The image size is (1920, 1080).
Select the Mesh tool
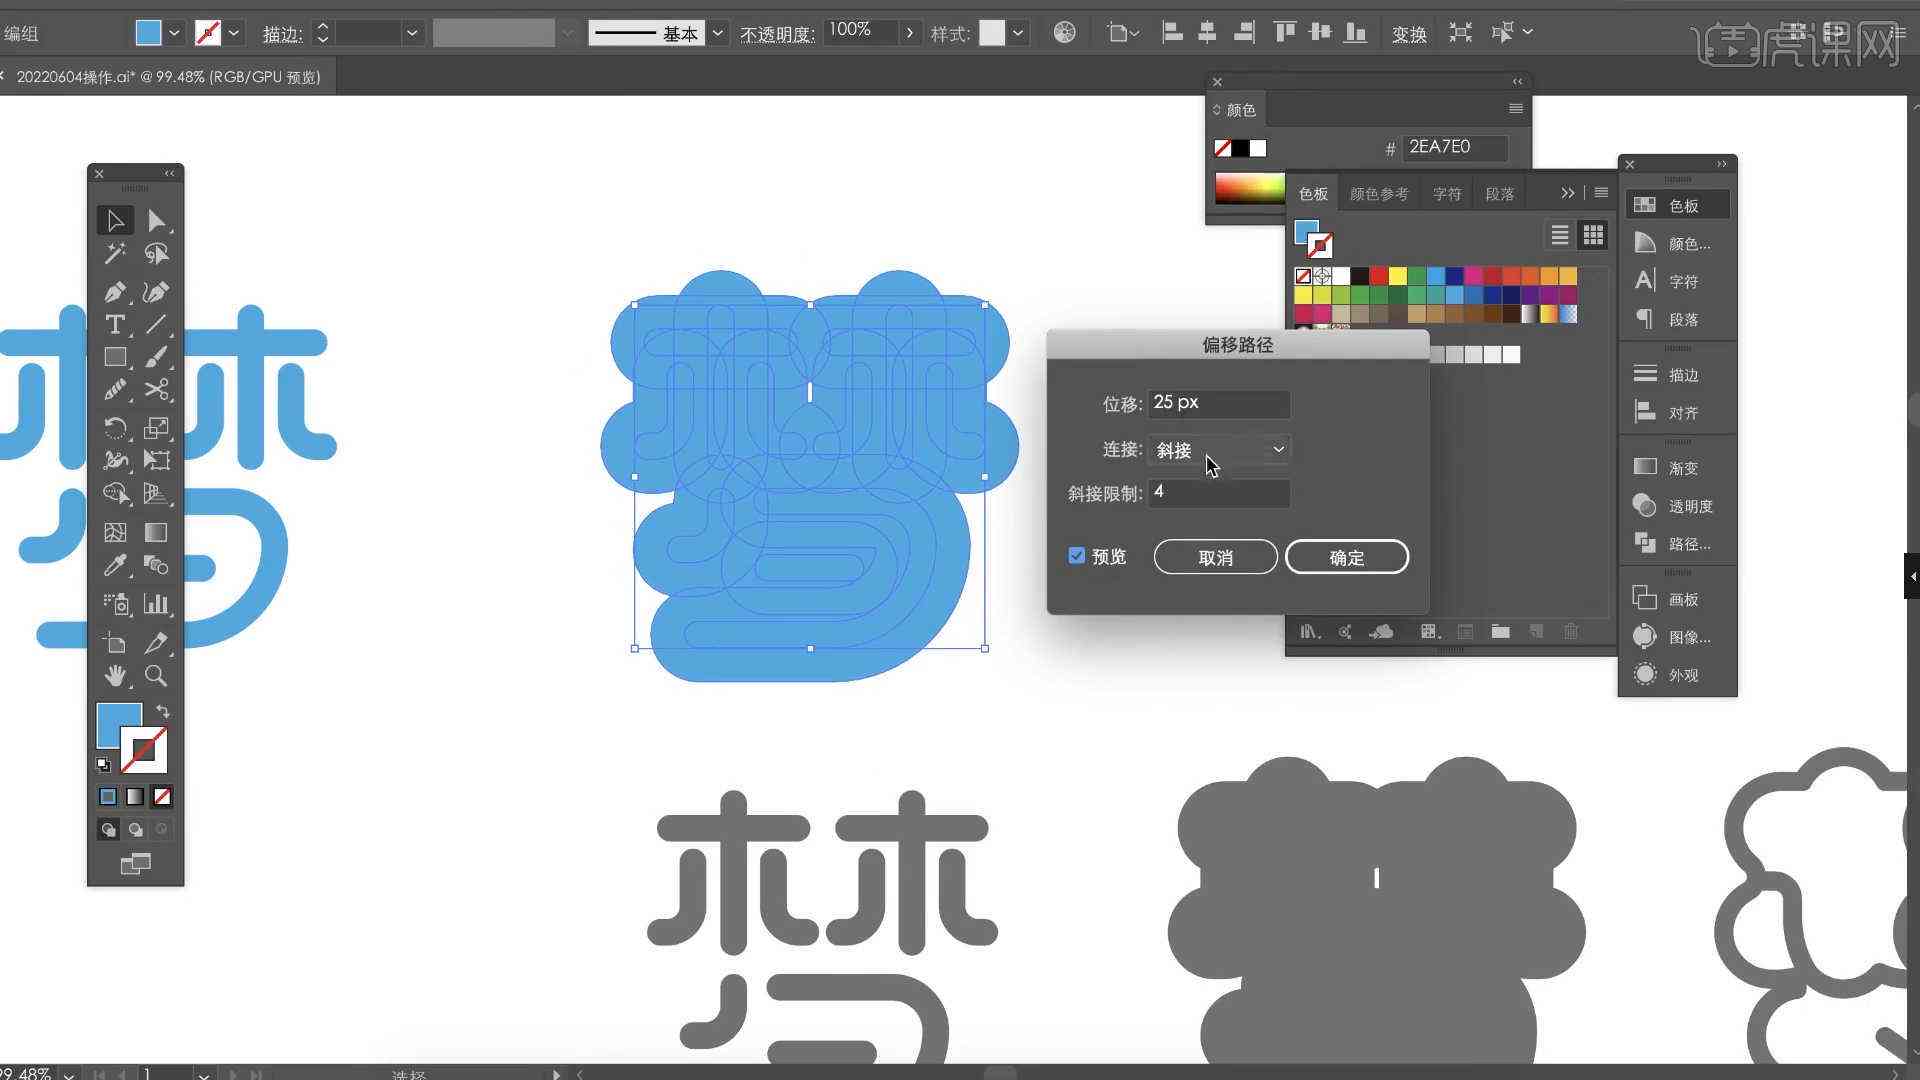click(x=115, y=532)
